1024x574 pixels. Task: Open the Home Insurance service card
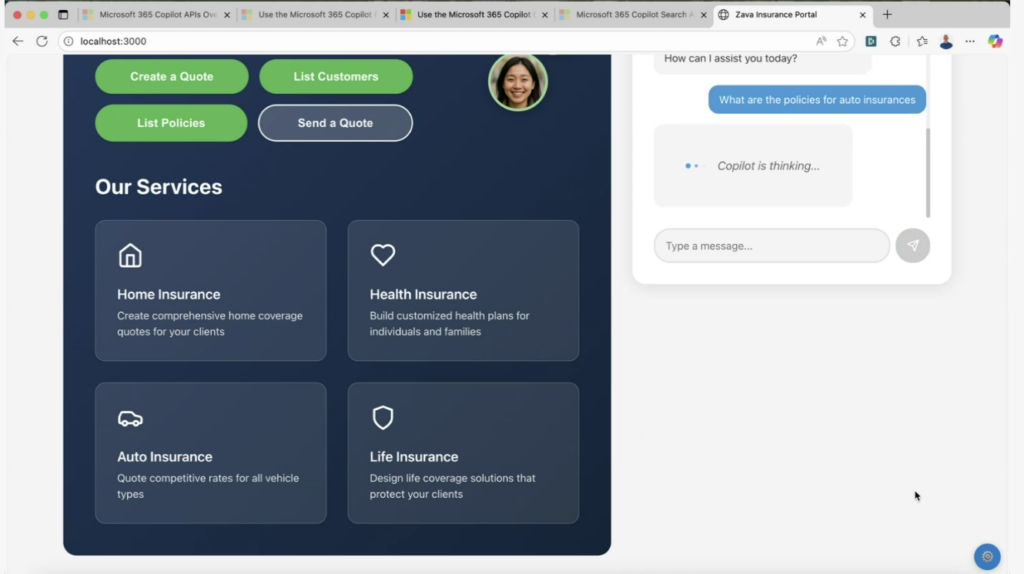pos(210,290)
